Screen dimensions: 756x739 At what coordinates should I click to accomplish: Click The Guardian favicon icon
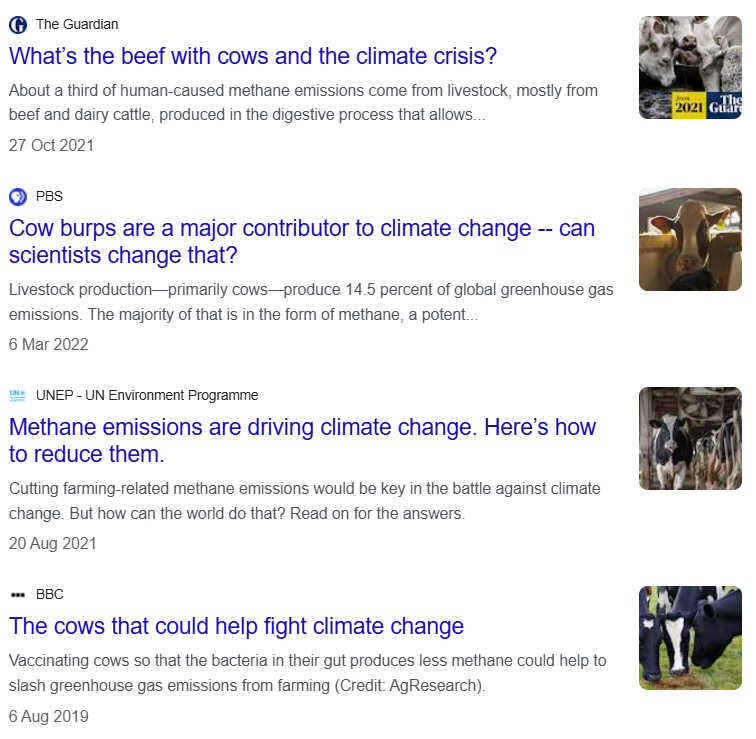pyautogui.click(x=18, y=25)
